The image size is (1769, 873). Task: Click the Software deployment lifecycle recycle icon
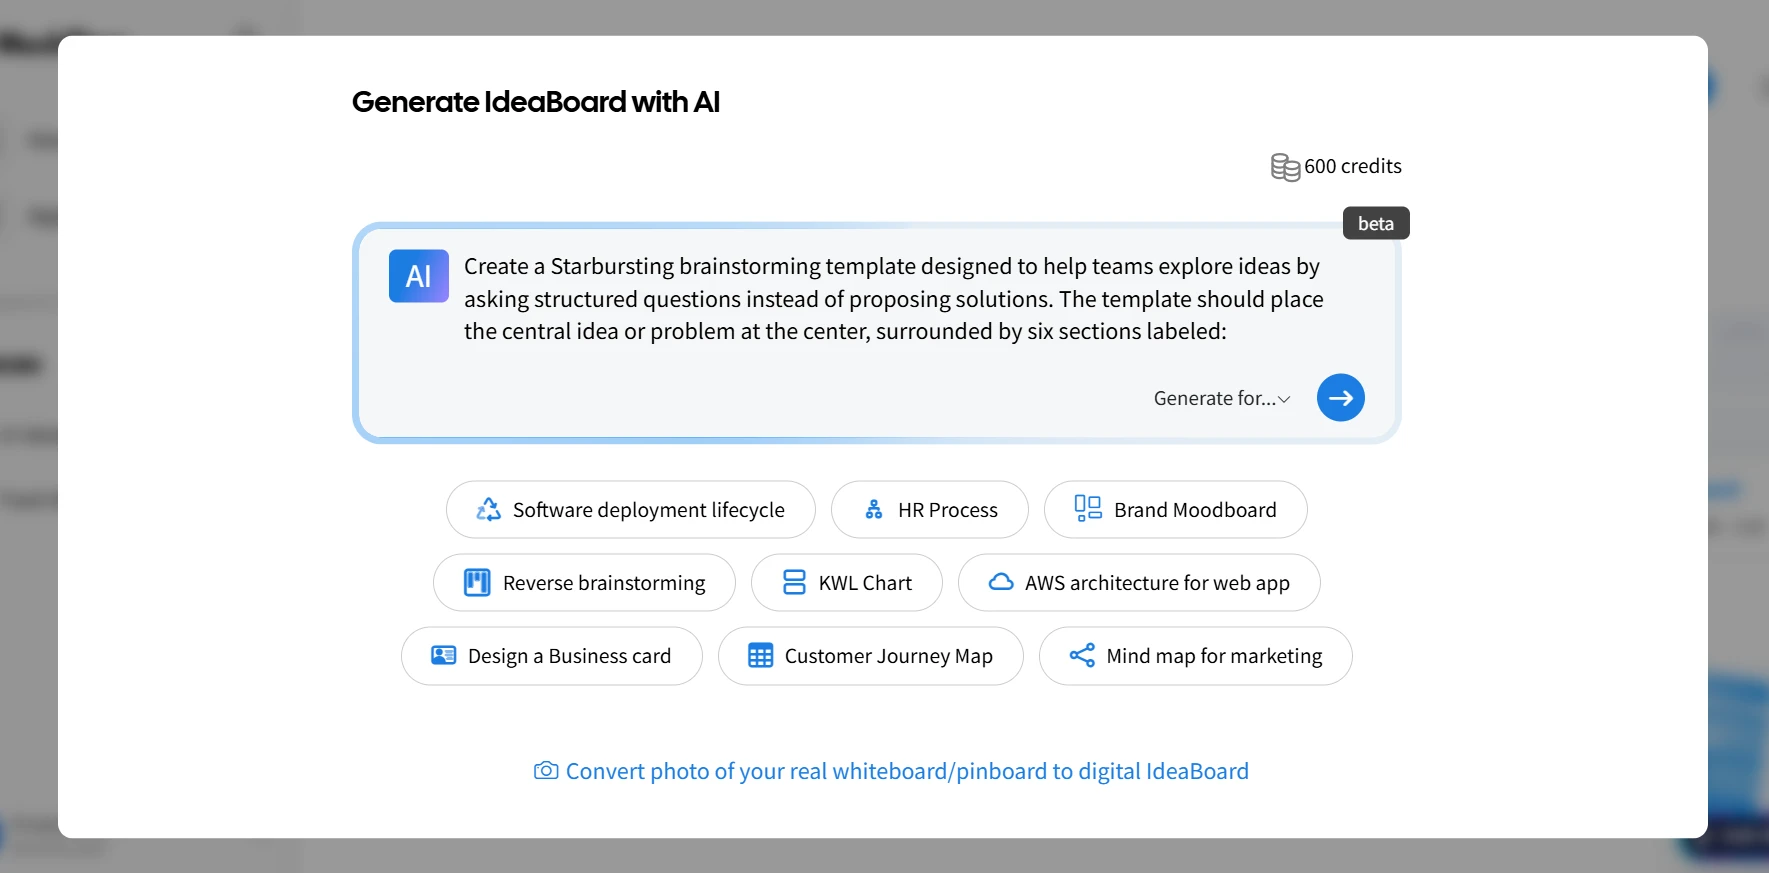(x=488, y=510)
